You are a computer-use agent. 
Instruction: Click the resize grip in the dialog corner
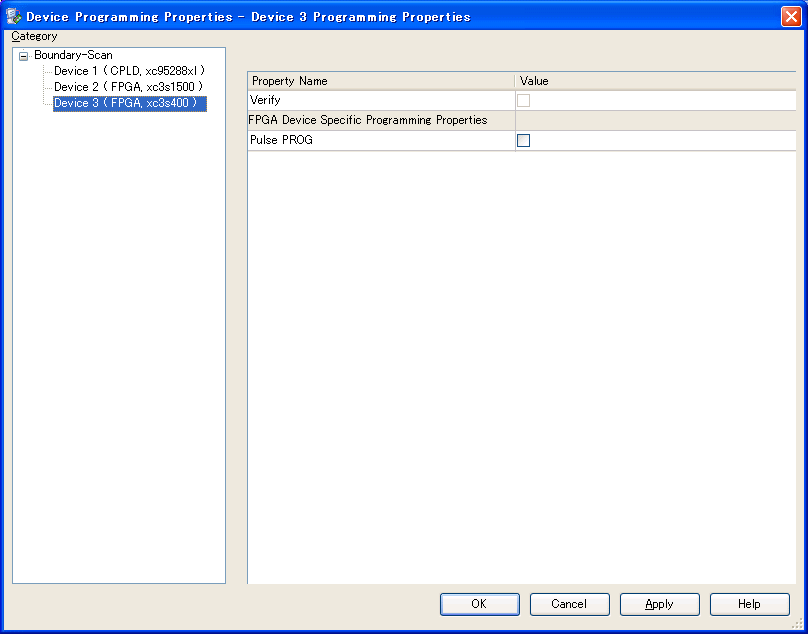(797, 623)
